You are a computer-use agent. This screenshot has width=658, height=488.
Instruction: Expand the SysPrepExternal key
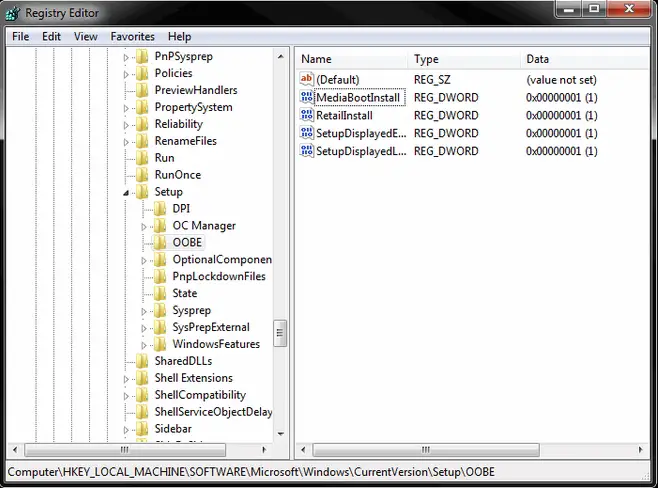(x=144, y=328)
